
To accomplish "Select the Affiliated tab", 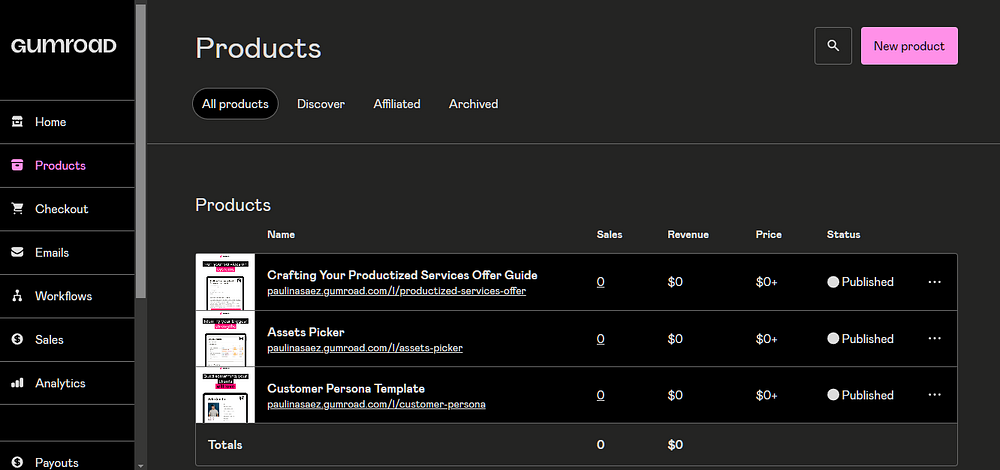I will pos(397,104).
